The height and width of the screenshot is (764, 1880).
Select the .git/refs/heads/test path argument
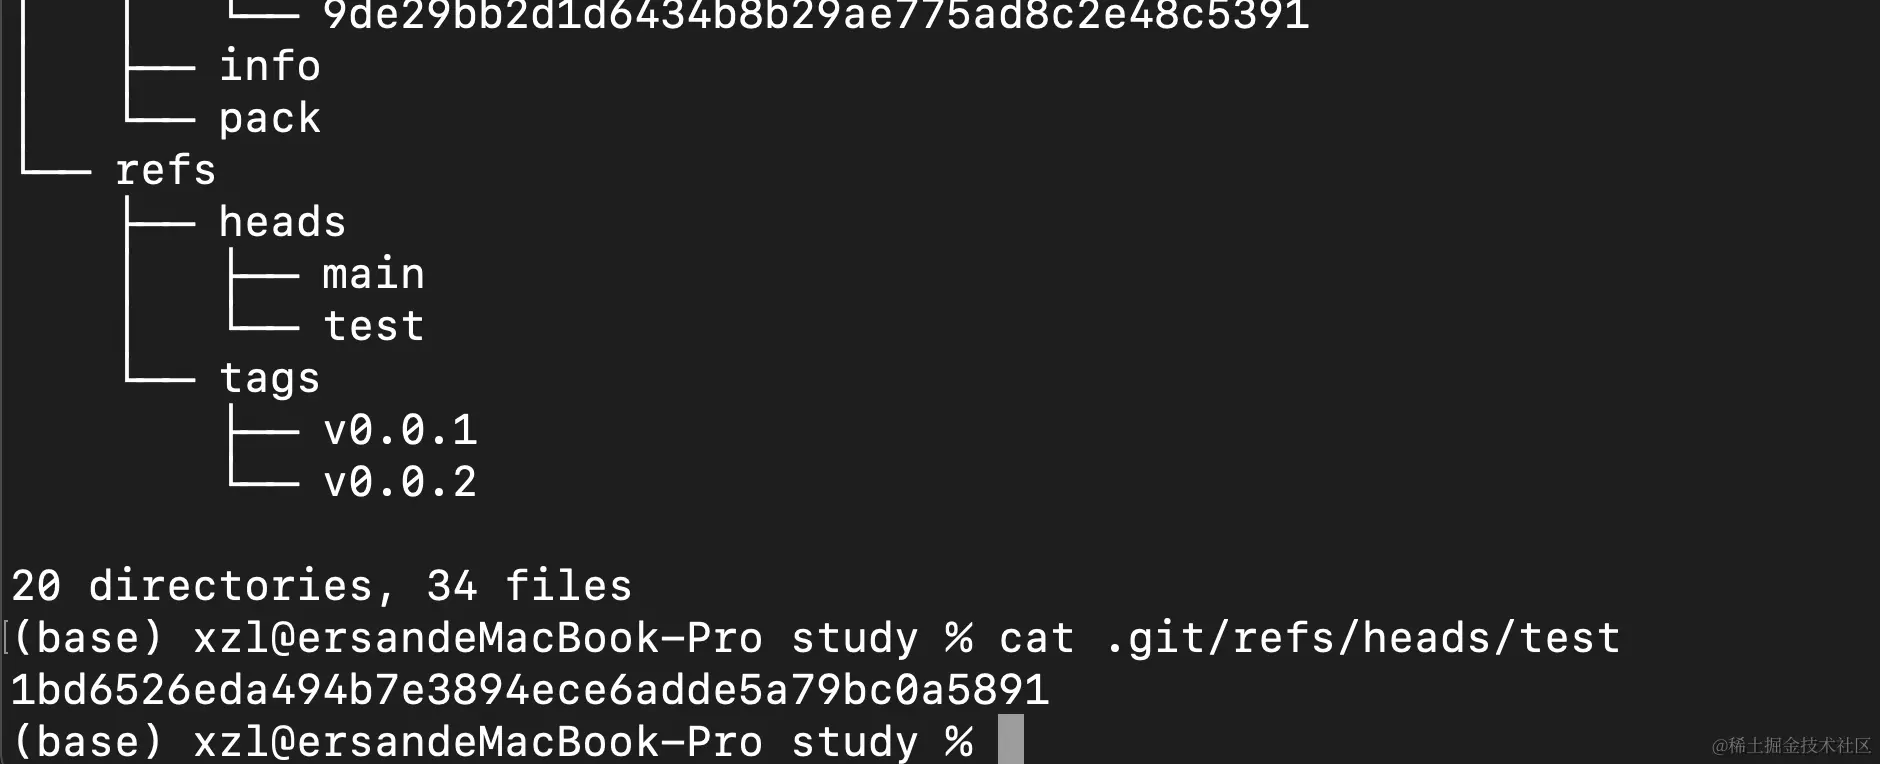pos(1362,638)
